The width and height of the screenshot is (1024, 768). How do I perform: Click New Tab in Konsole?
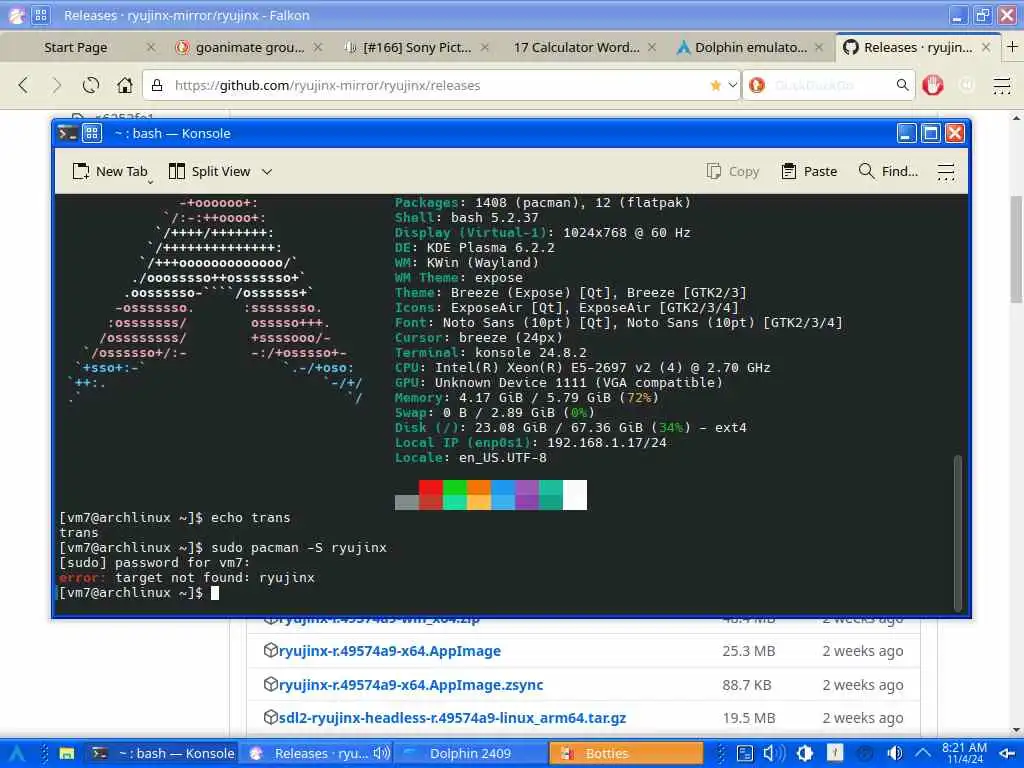point(110,171)
